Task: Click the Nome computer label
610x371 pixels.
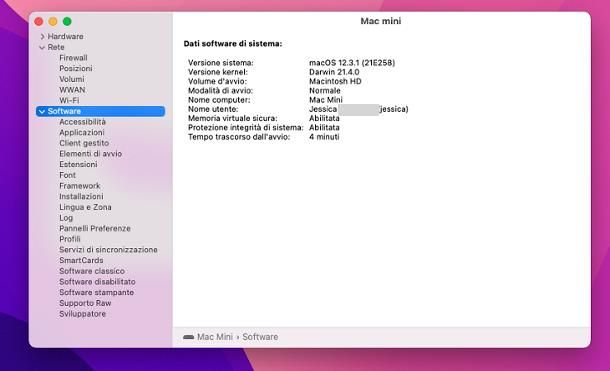Action: (219, 100)
